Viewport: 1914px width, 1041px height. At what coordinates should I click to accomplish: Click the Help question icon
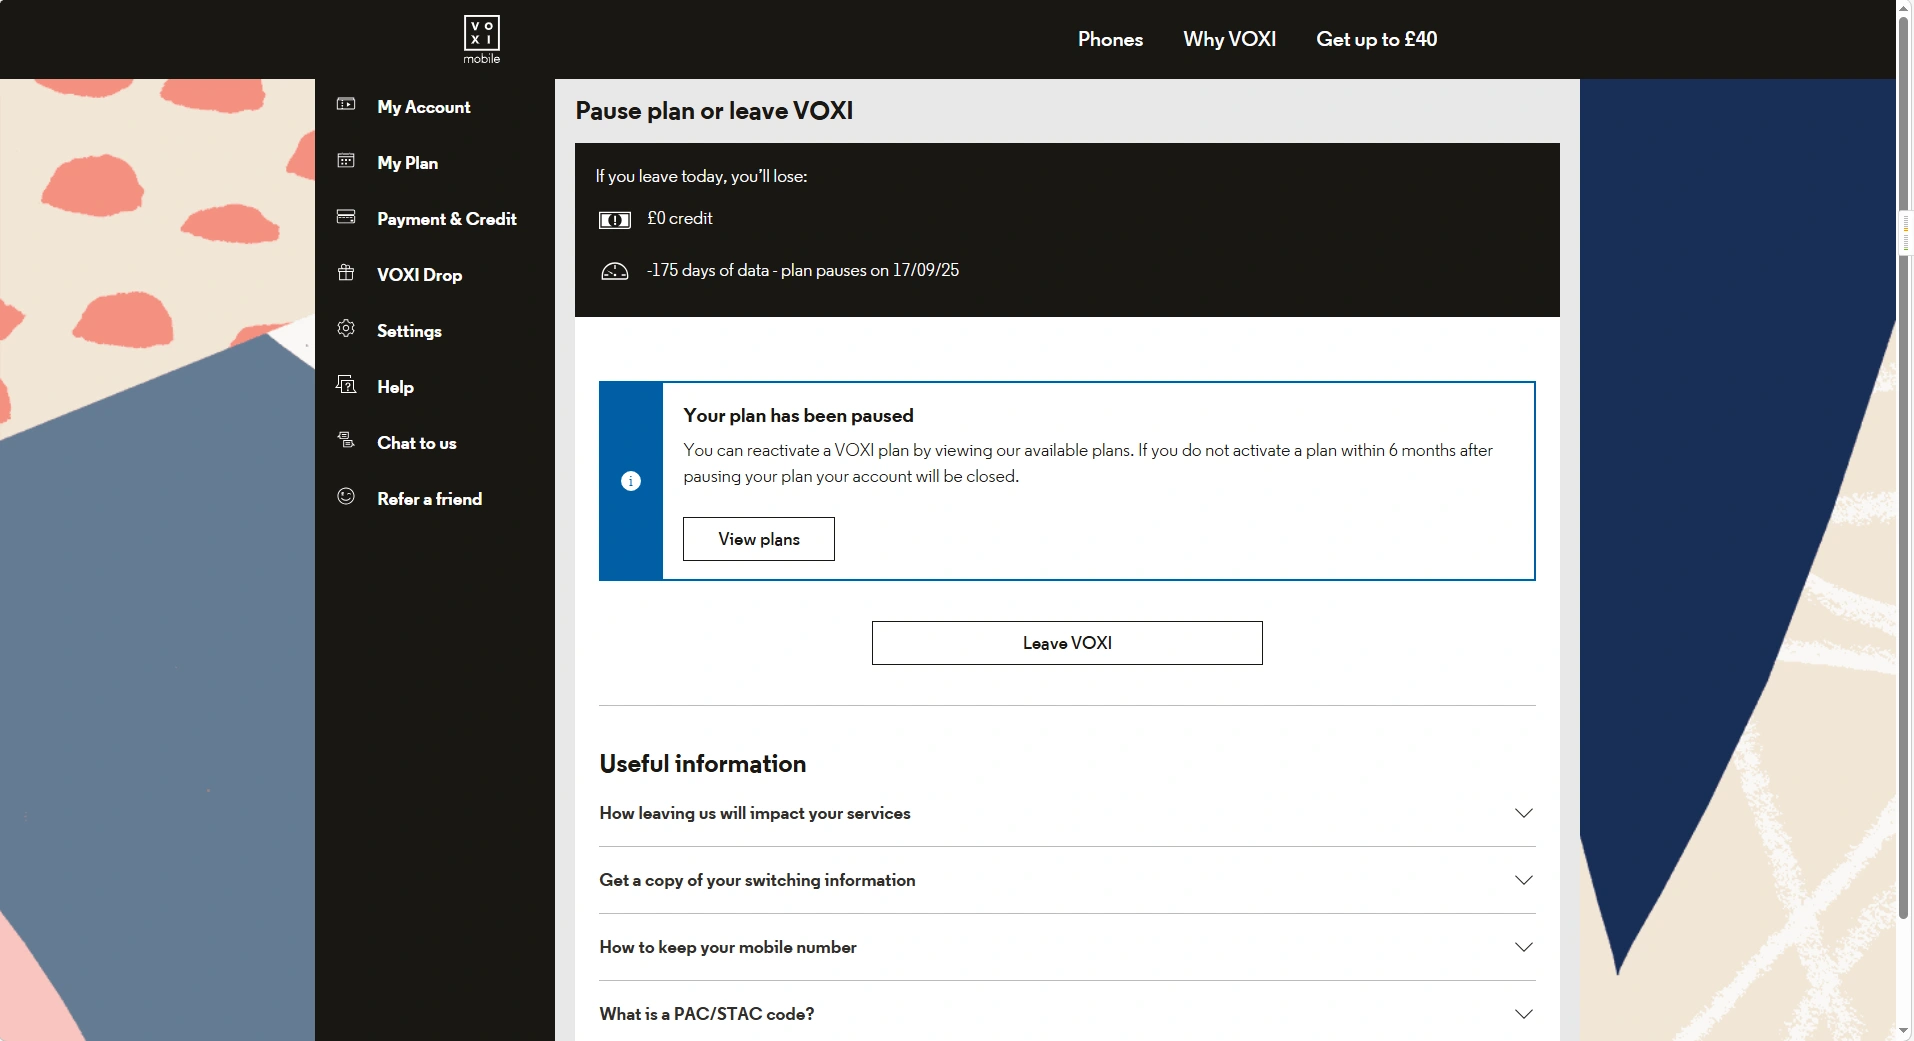tap(346, 385)
